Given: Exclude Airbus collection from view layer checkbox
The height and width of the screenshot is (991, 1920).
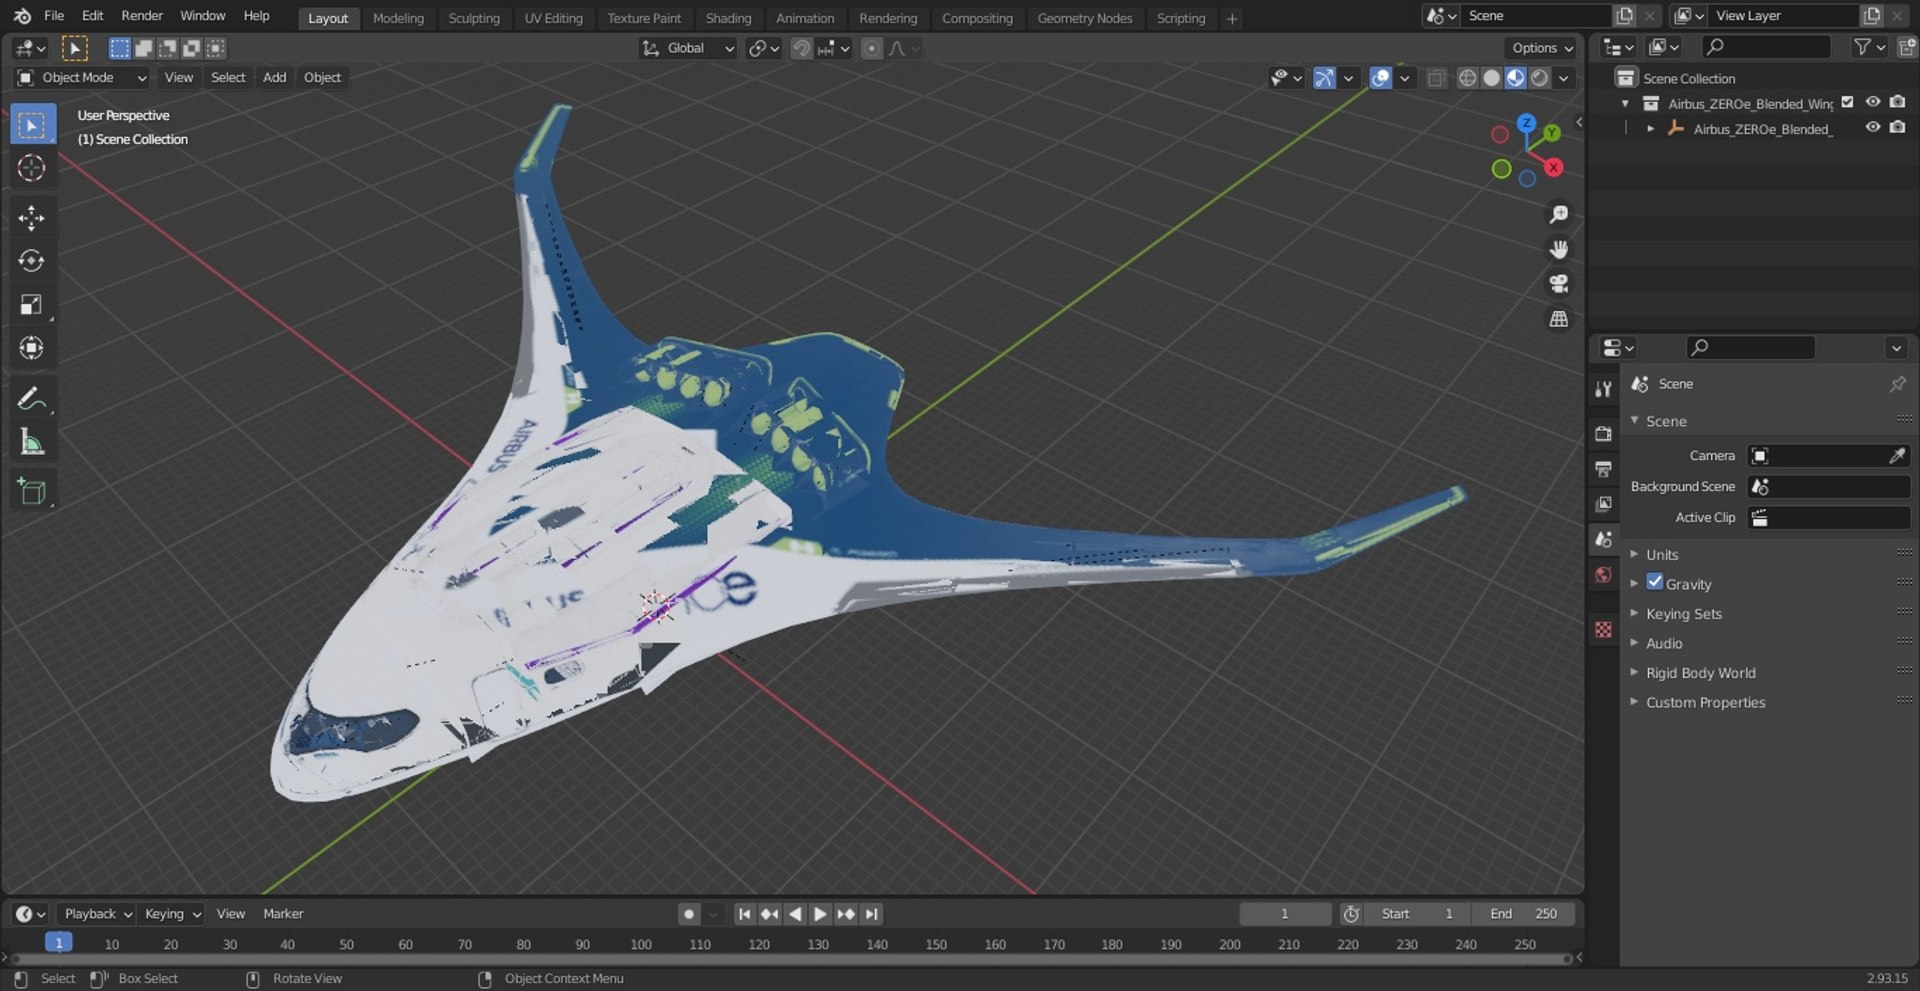Looking at the screenshot, I should pyautogui.click(x=1847, y=102).
